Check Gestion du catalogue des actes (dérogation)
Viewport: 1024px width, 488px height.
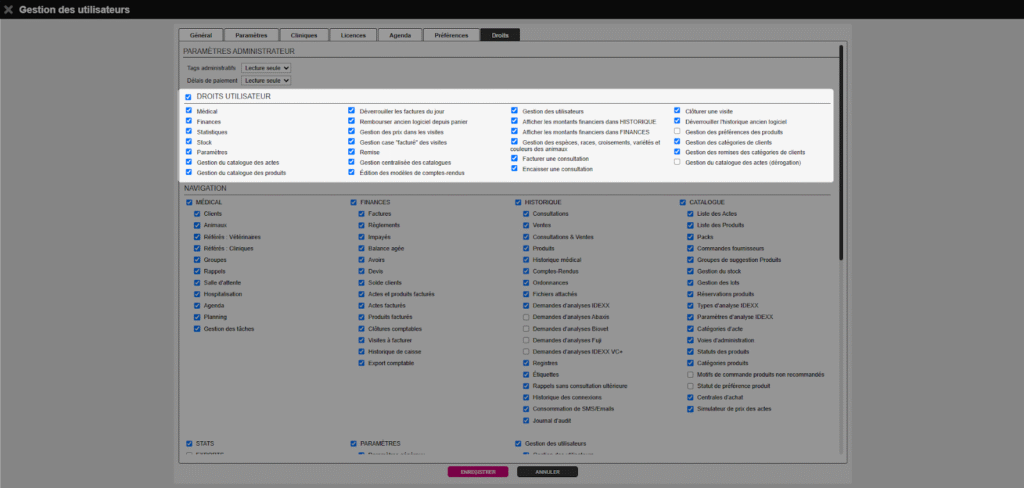tap(677, 162)
